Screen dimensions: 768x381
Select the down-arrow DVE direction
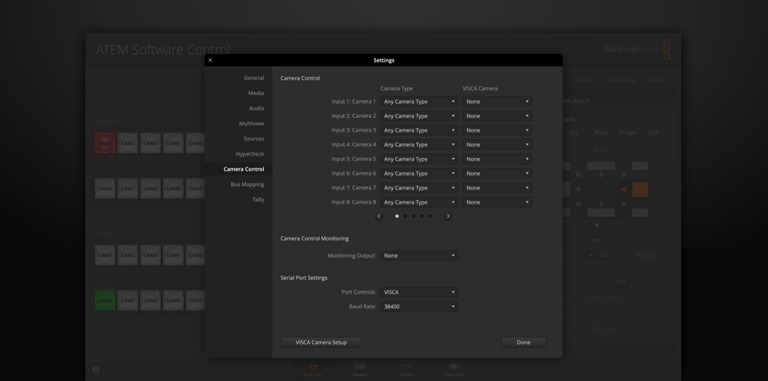(601, 204)
